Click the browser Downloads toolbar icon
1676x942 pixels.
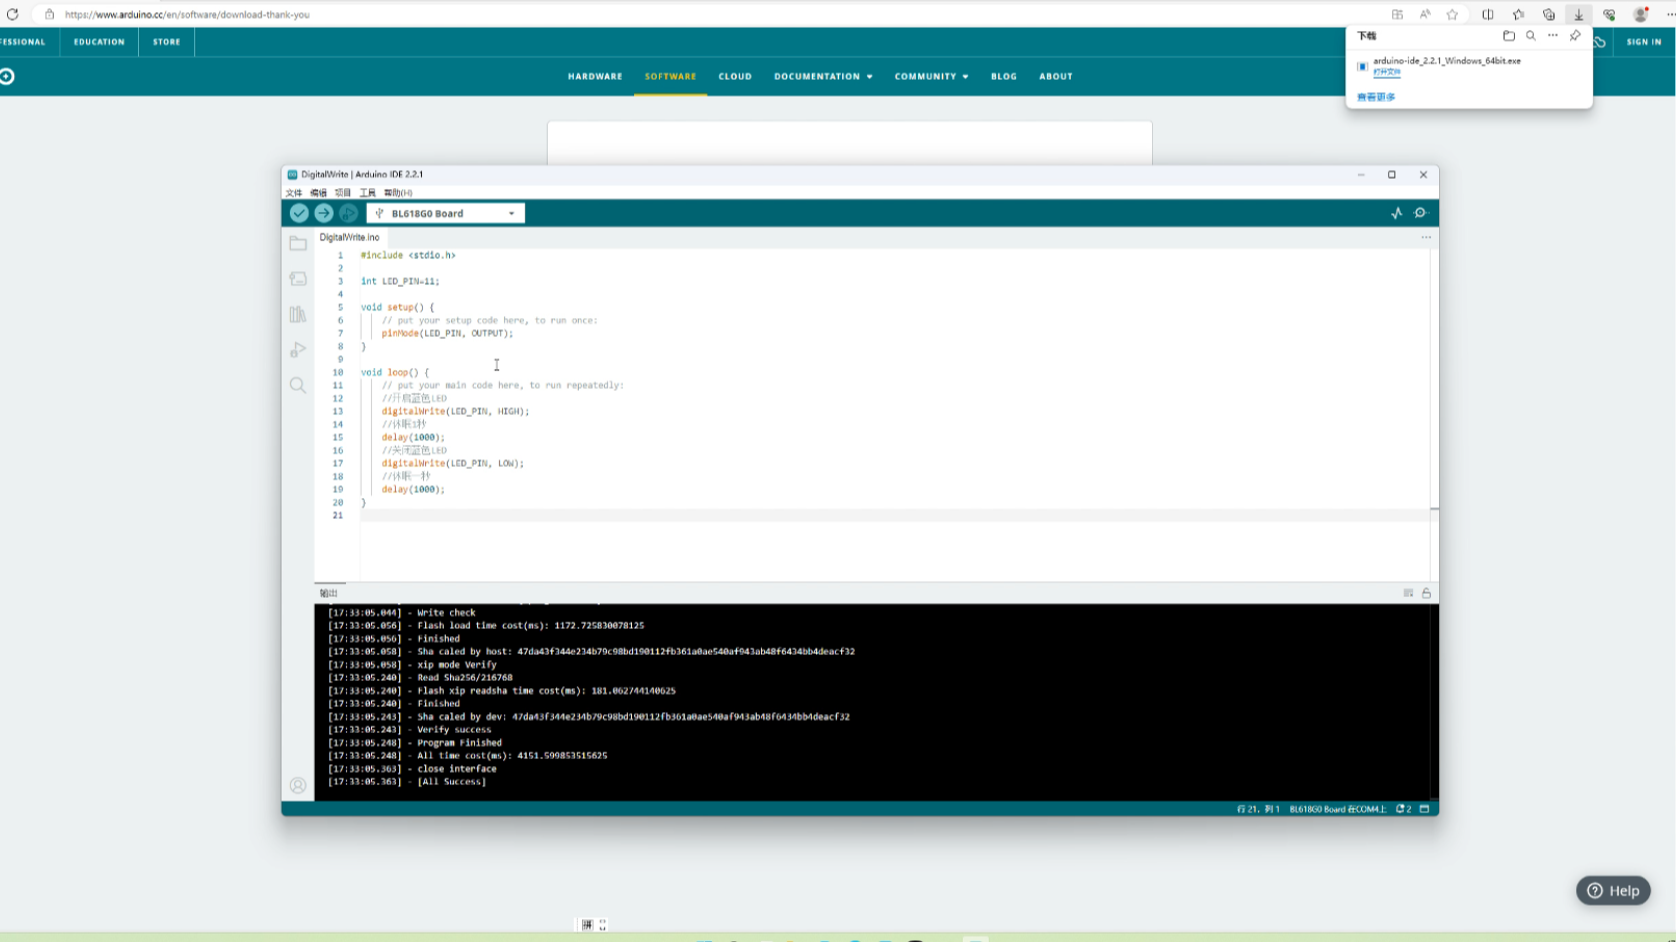coord(1579,14)
